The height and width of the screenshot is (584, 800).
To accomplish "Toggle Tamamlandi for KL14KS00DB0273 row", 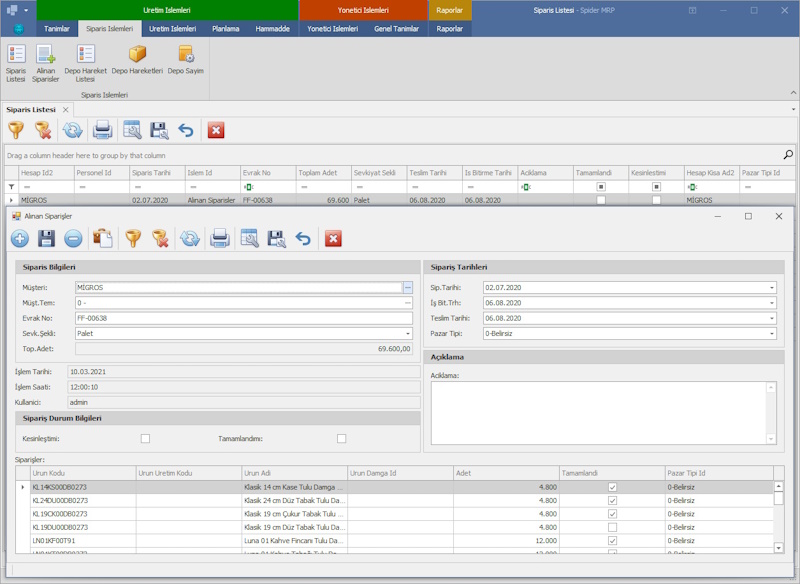I will [612, 487].
